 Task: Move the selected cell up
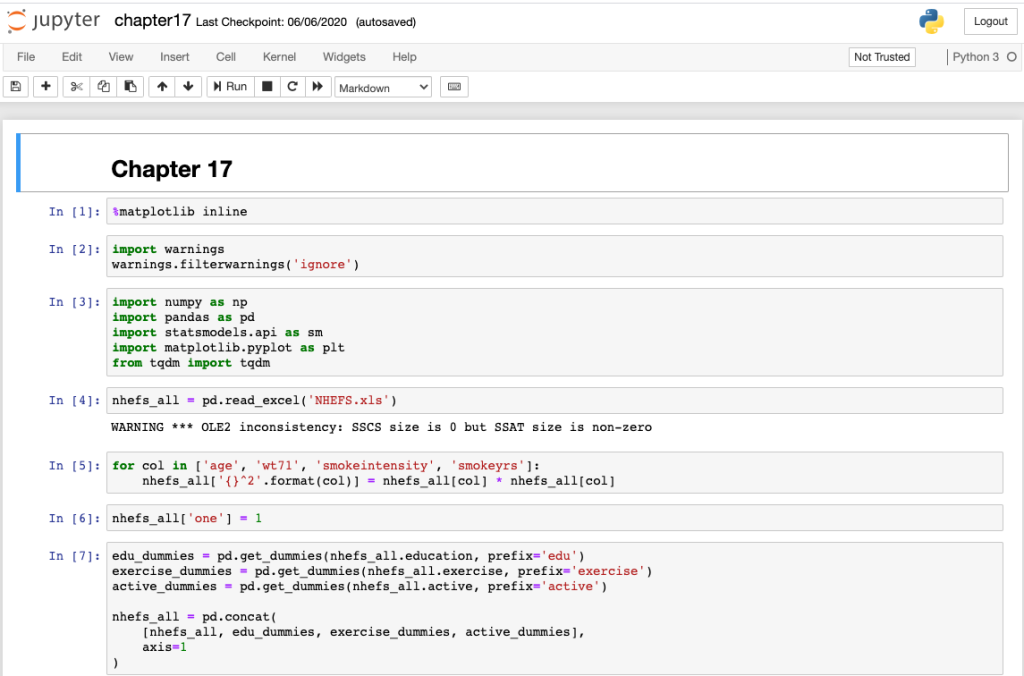163,87
